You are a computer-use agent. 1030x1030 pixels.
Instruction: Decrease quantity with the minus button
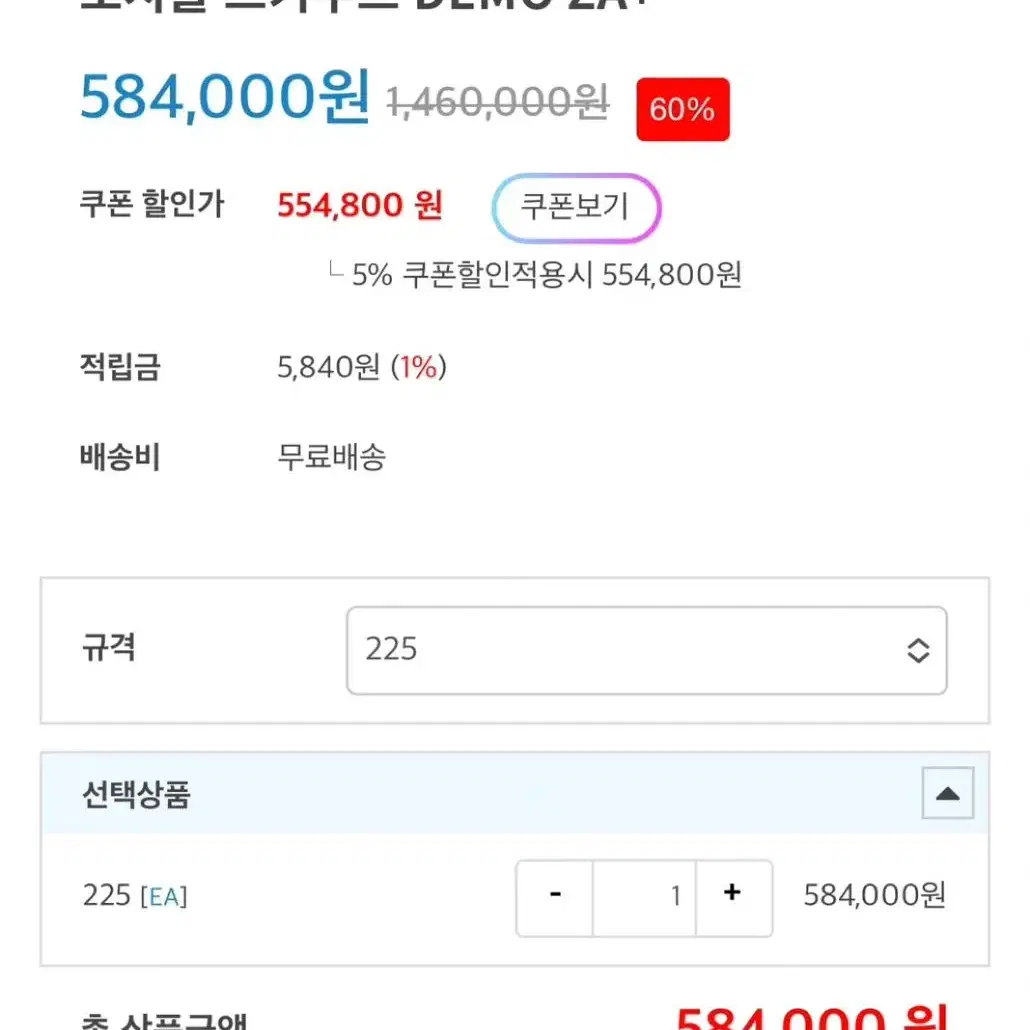point(555,897)
